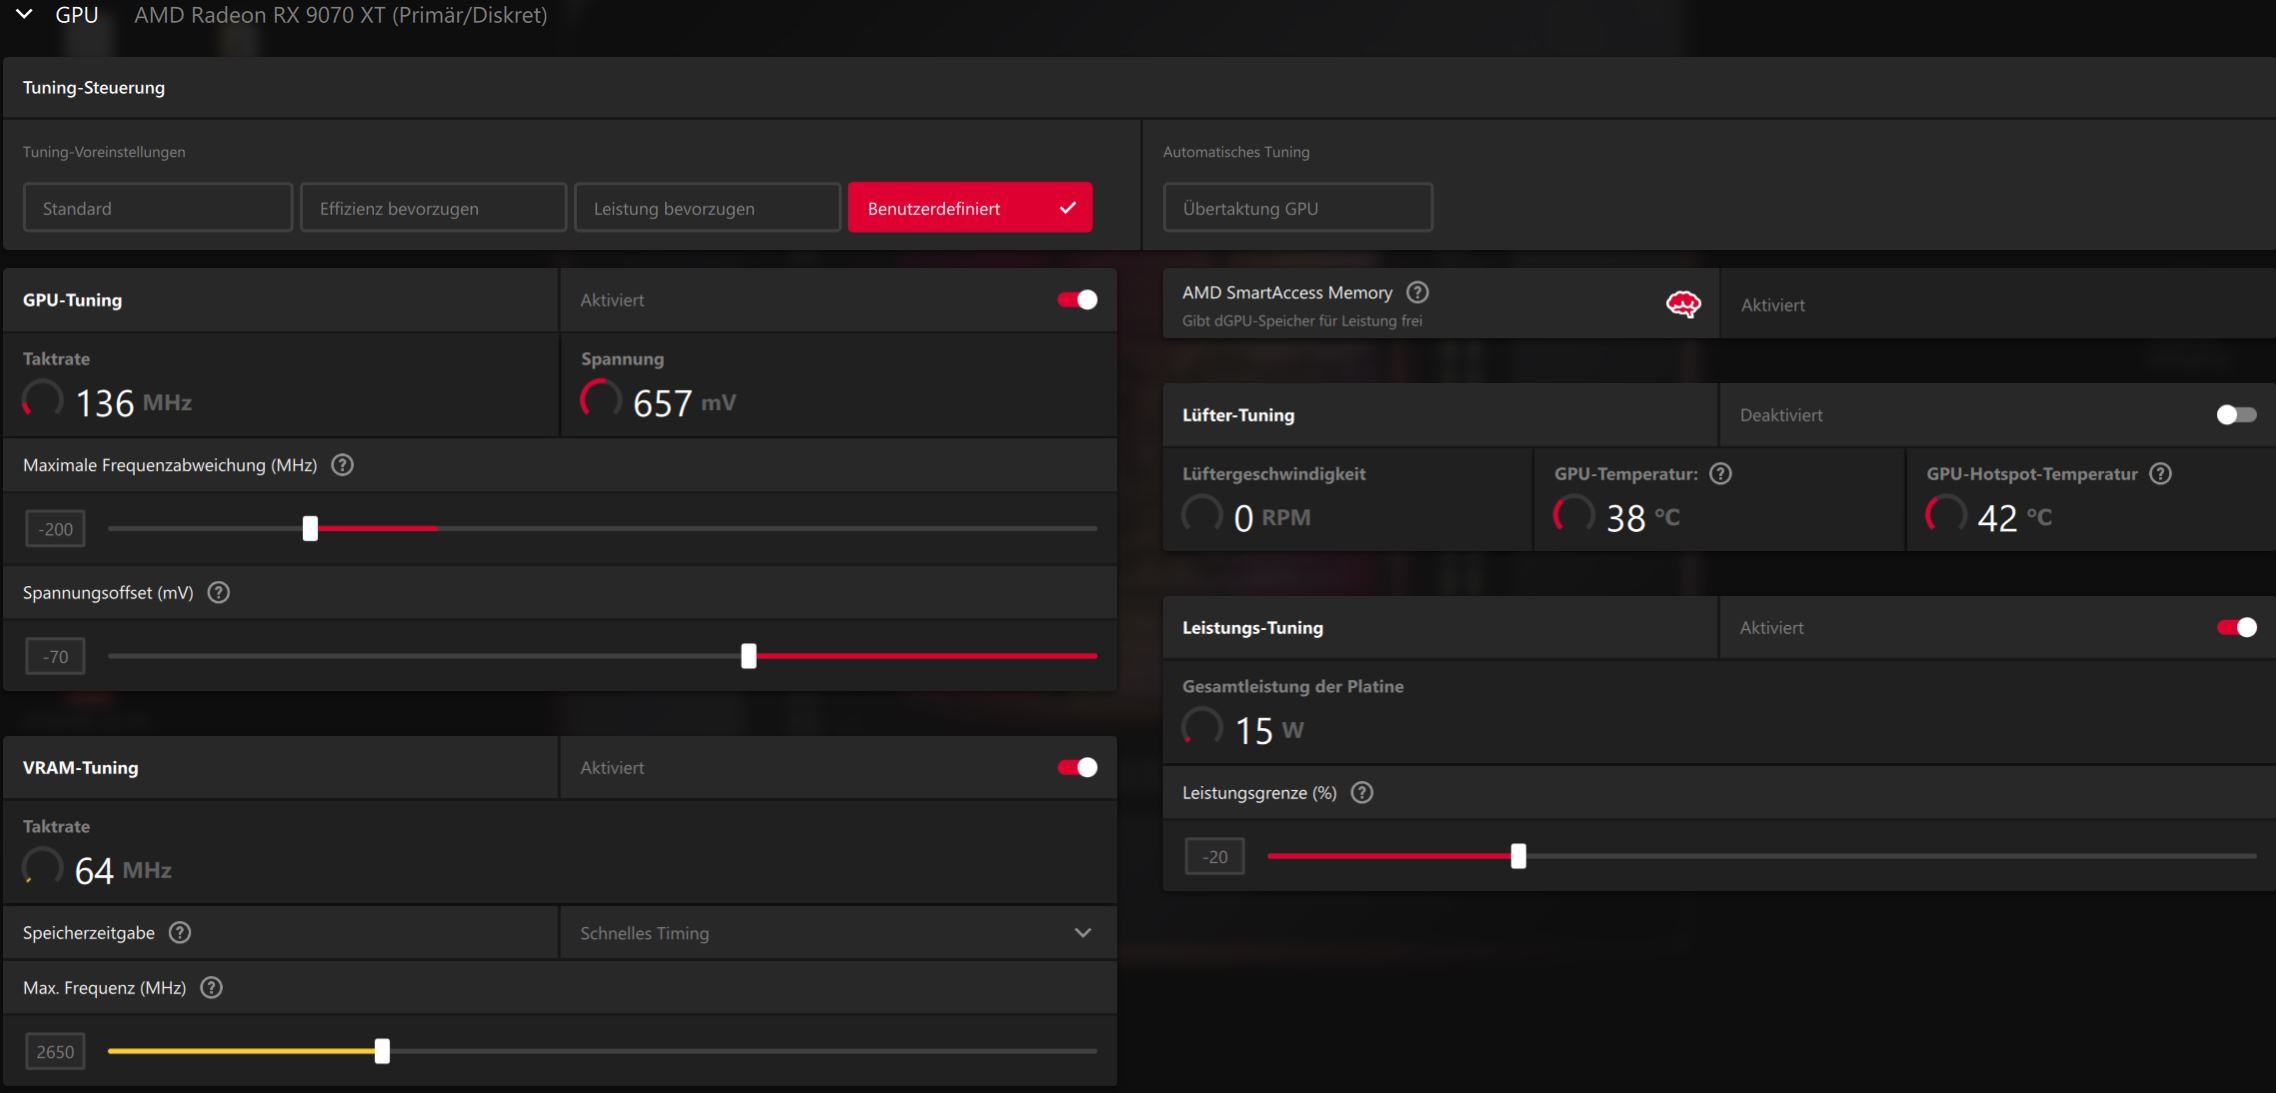
Task: Turn off the VRAM-Tuning switch
Action: point(1077,768)
